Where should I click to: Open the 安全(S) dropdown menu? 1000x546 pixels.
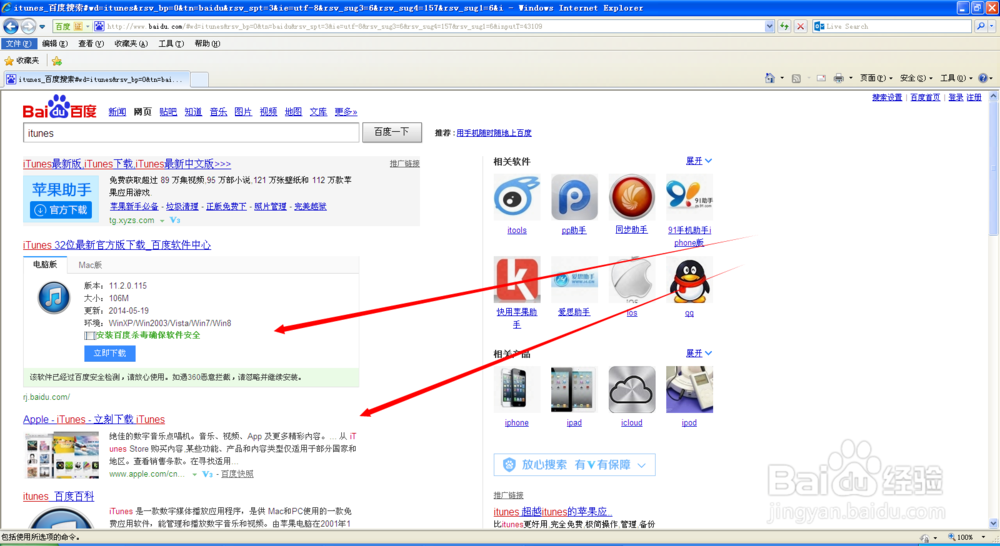tap(915, 78)
